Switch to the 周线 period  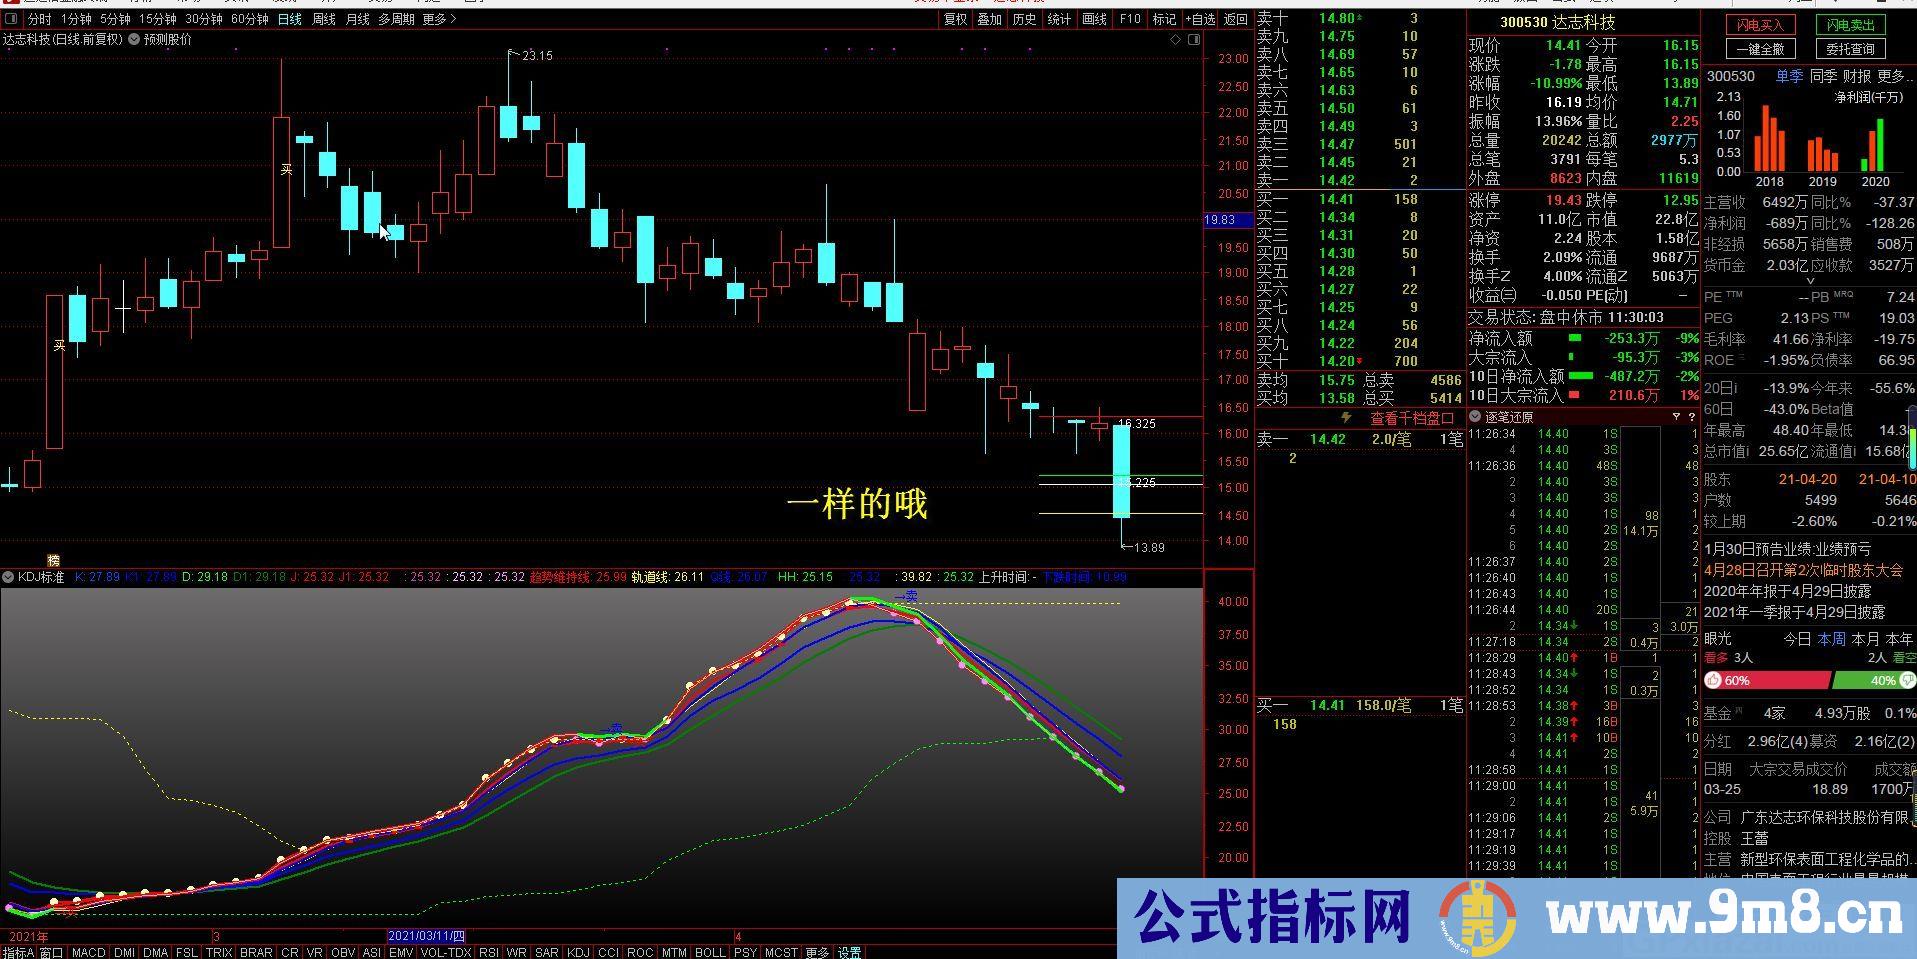point(324,19)
